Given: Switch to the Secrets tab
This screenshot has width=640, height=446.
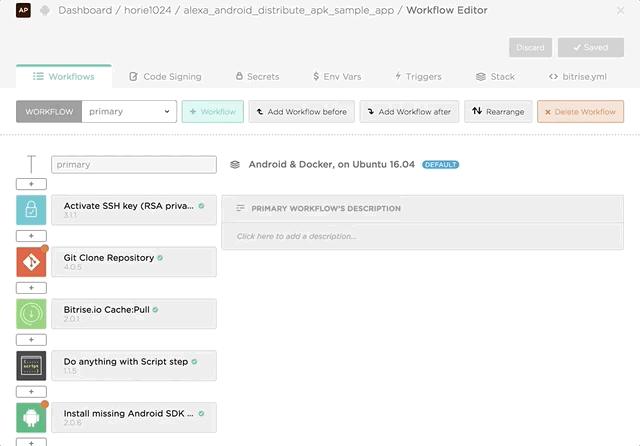Looking at the screenshot, I should (258, 76).
